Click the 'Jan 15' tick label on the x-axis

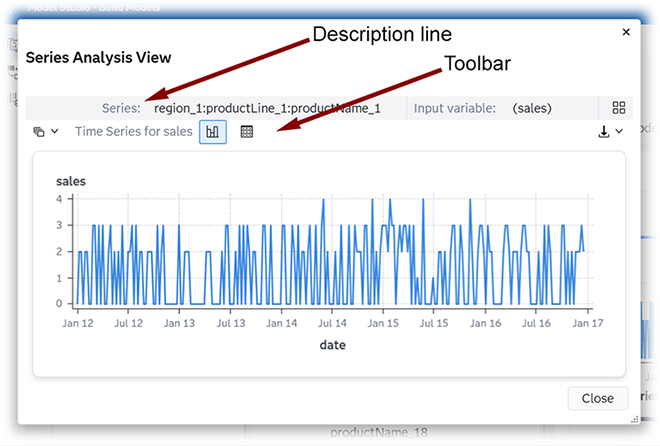383,323
